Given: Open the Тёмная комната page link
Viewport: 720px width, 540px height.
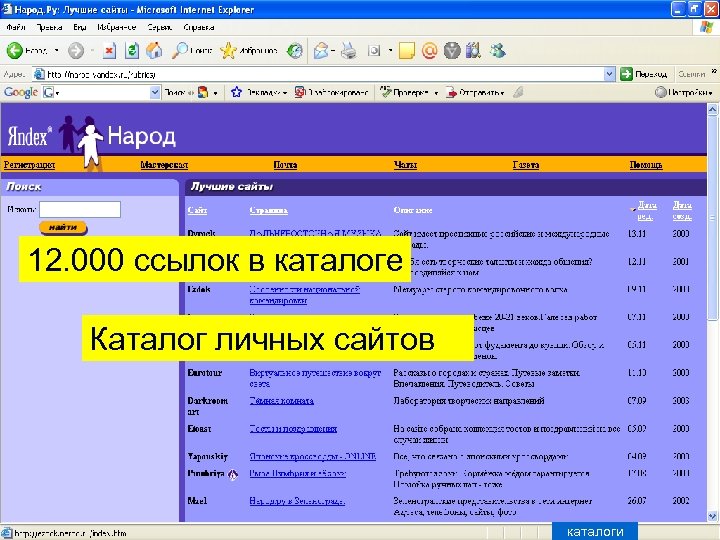Looking at the screenshot, I should 281,401.
